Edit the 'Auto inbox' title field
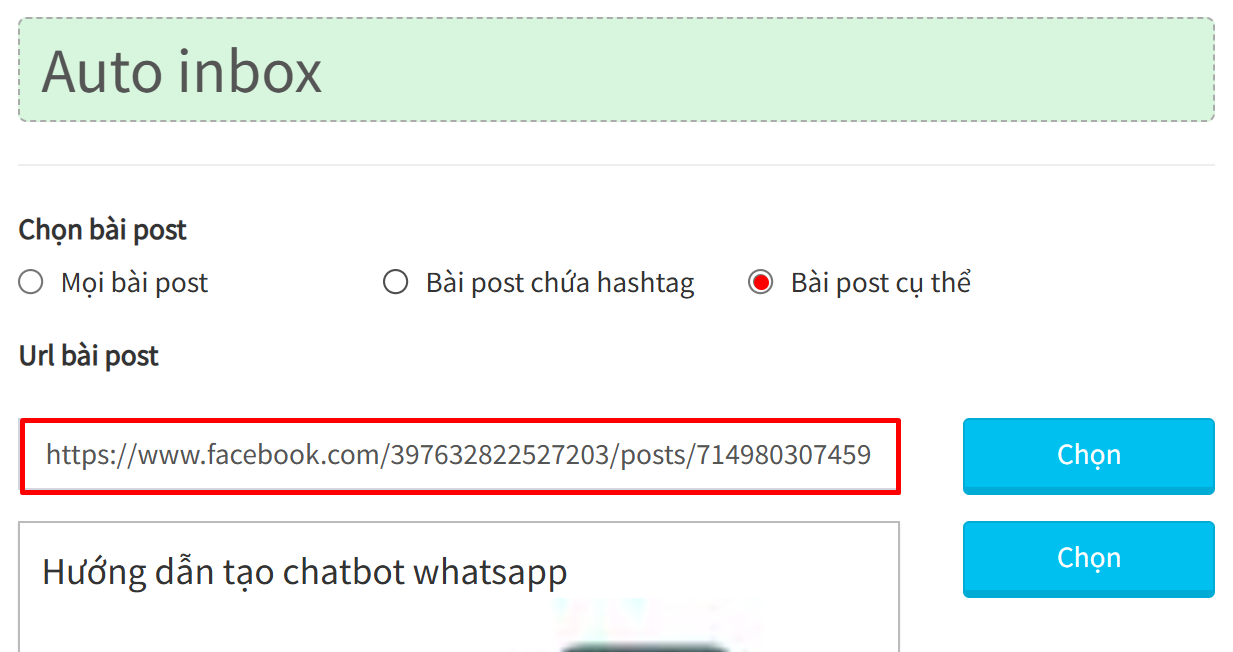Image resolution: width=1233 pixels, height=652 pixels. (x=616, y=70)
